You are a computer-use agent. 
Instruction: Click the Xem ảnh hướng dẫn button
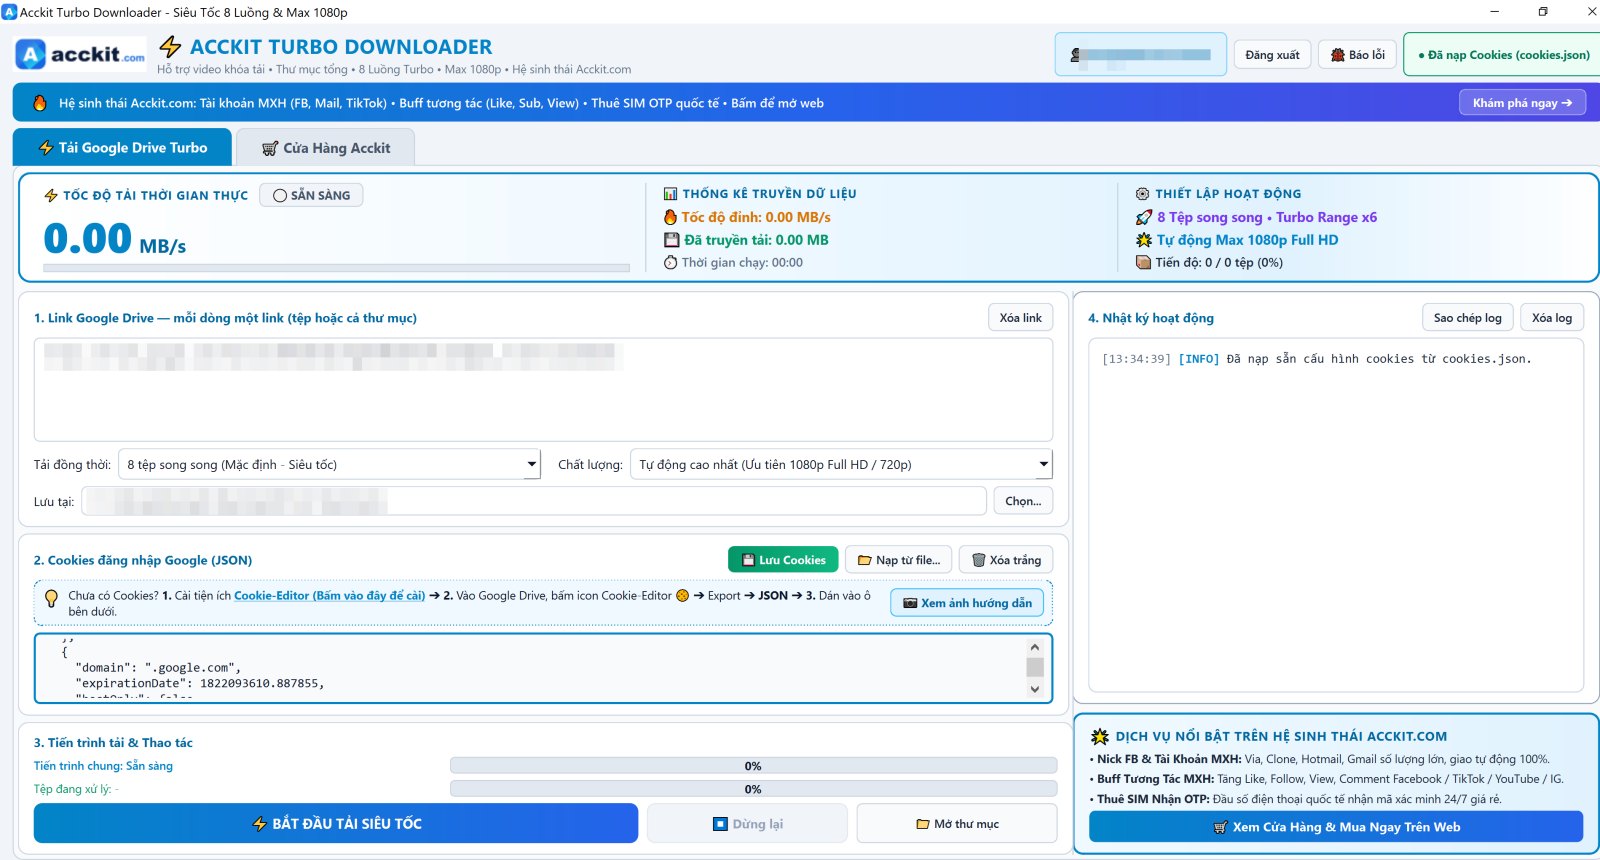pos(967,603)
